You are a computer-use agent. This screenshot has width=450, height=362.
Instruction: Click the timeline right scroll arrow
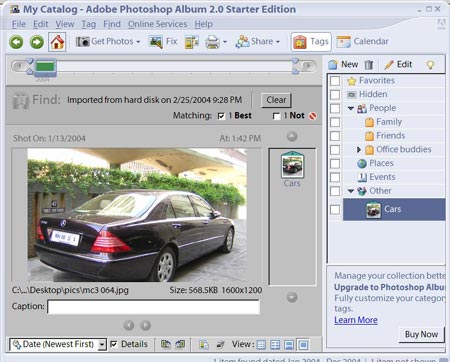point(308,66)
